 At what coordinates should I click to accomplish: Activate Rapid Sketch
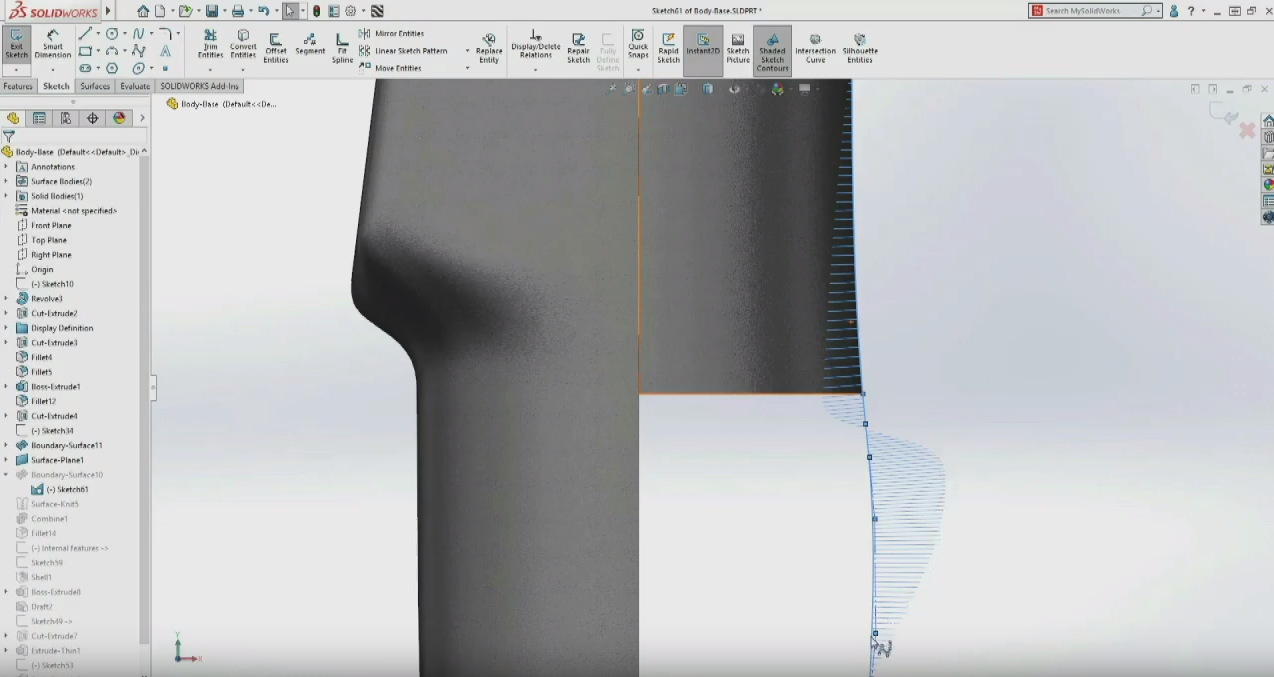click(x=668, y=47)
